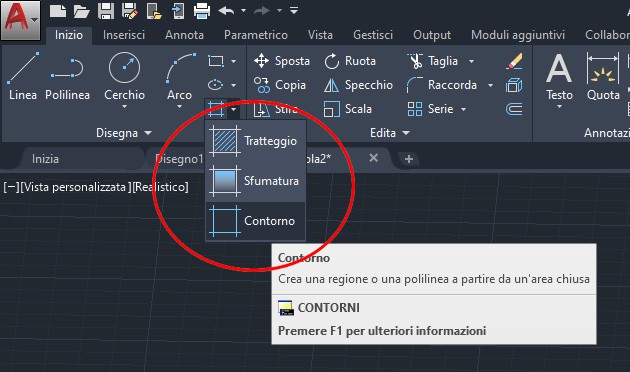Viewport: 630px width, 372px height.
Task: Switch to the Inserisci ribbon tab
Action: point(124,35)
